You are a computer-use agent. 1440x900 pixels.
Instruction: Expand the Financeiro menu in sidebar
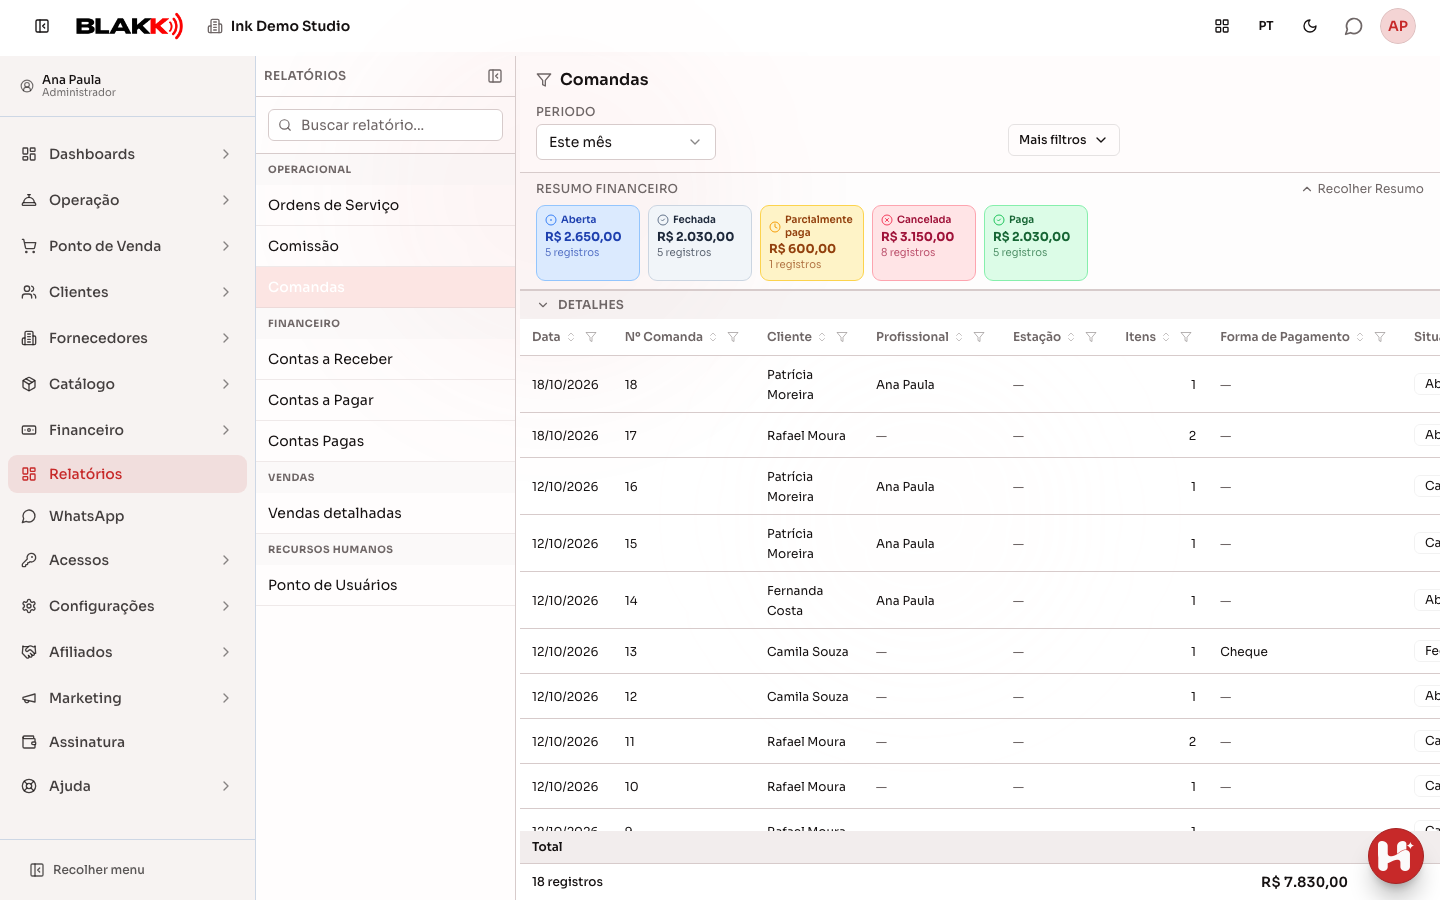tap(127, 430)
